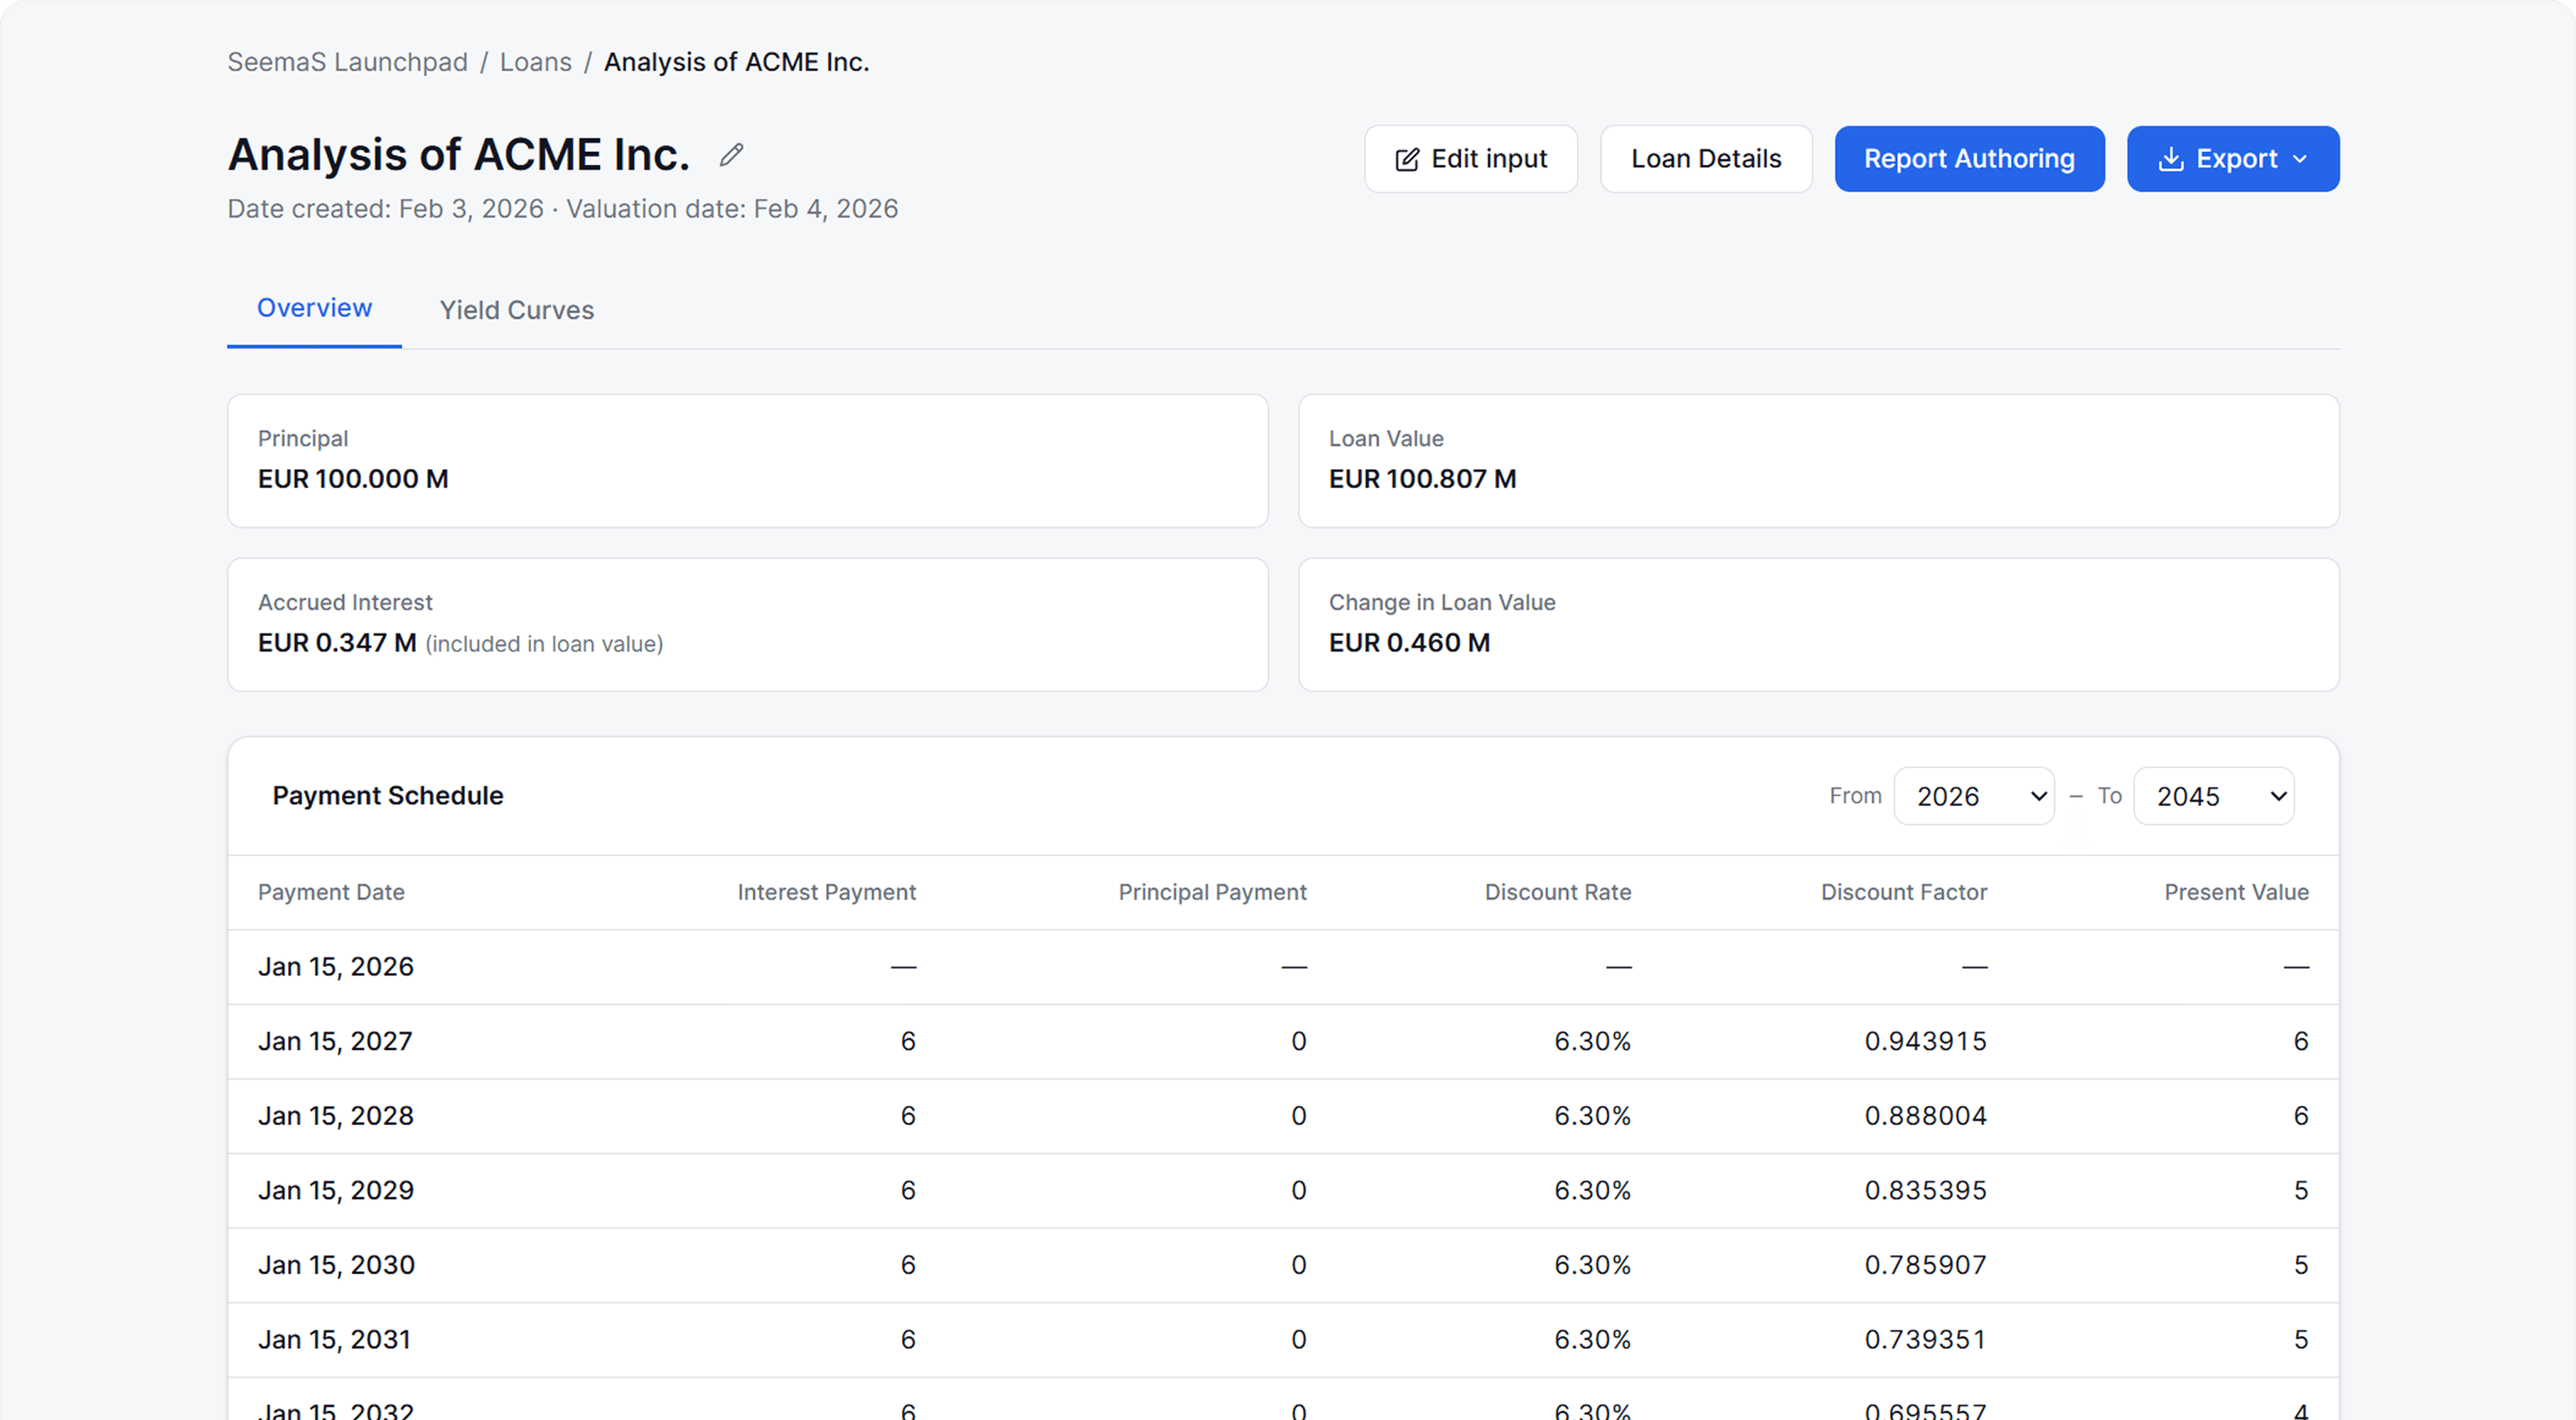
Task: Click discount factor 0.785907
Action: pos(1925,1265)
